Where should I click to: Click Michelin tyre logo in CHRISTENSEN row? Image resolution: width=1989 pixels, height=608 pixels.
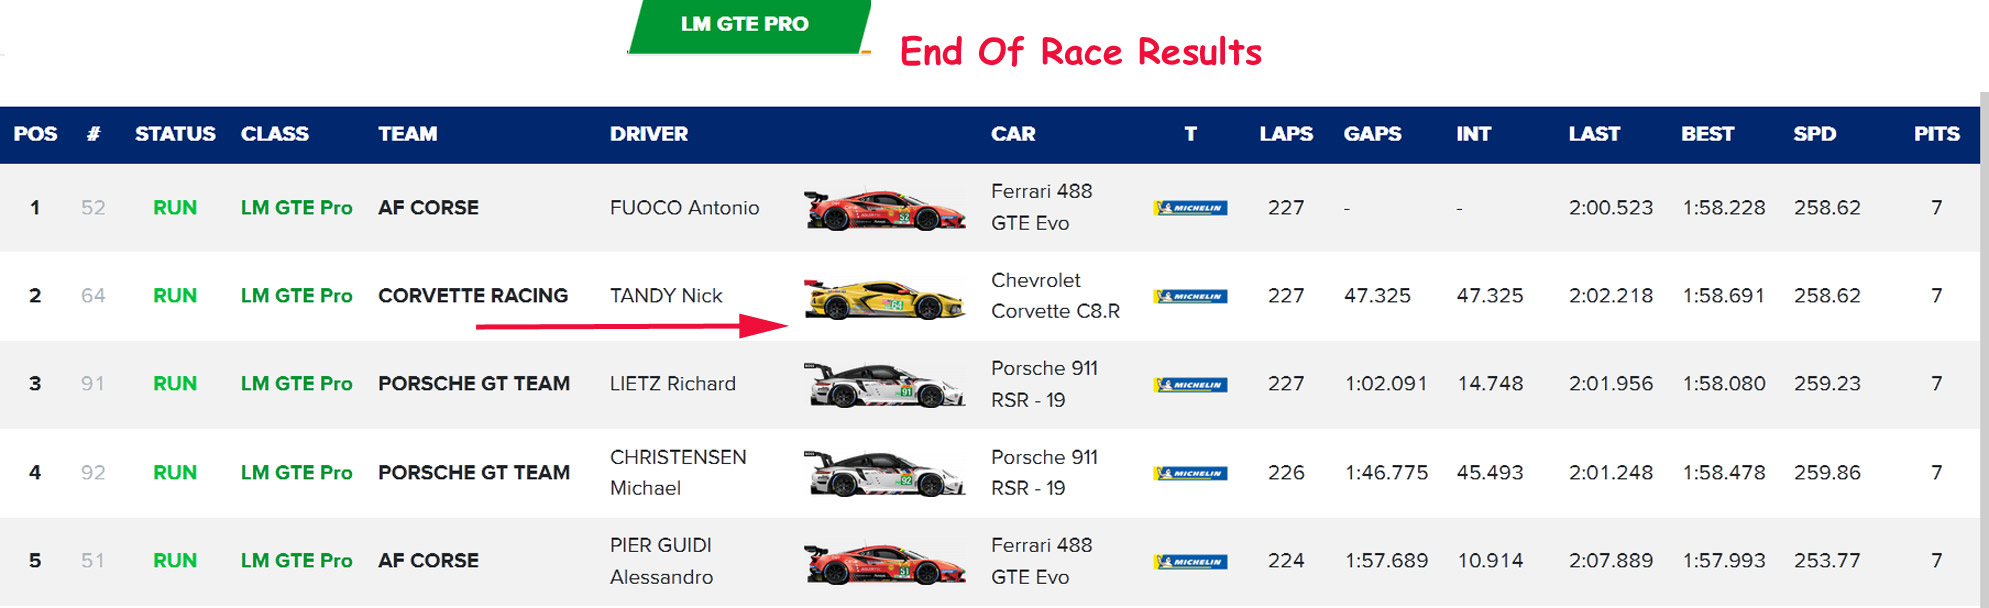pos(1190,473)
